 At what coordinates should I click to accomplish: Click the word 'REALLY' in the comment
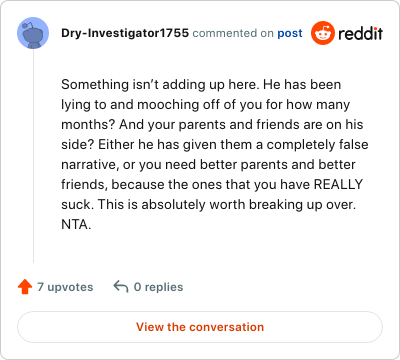pyautogui.click(x=338, y=184)
